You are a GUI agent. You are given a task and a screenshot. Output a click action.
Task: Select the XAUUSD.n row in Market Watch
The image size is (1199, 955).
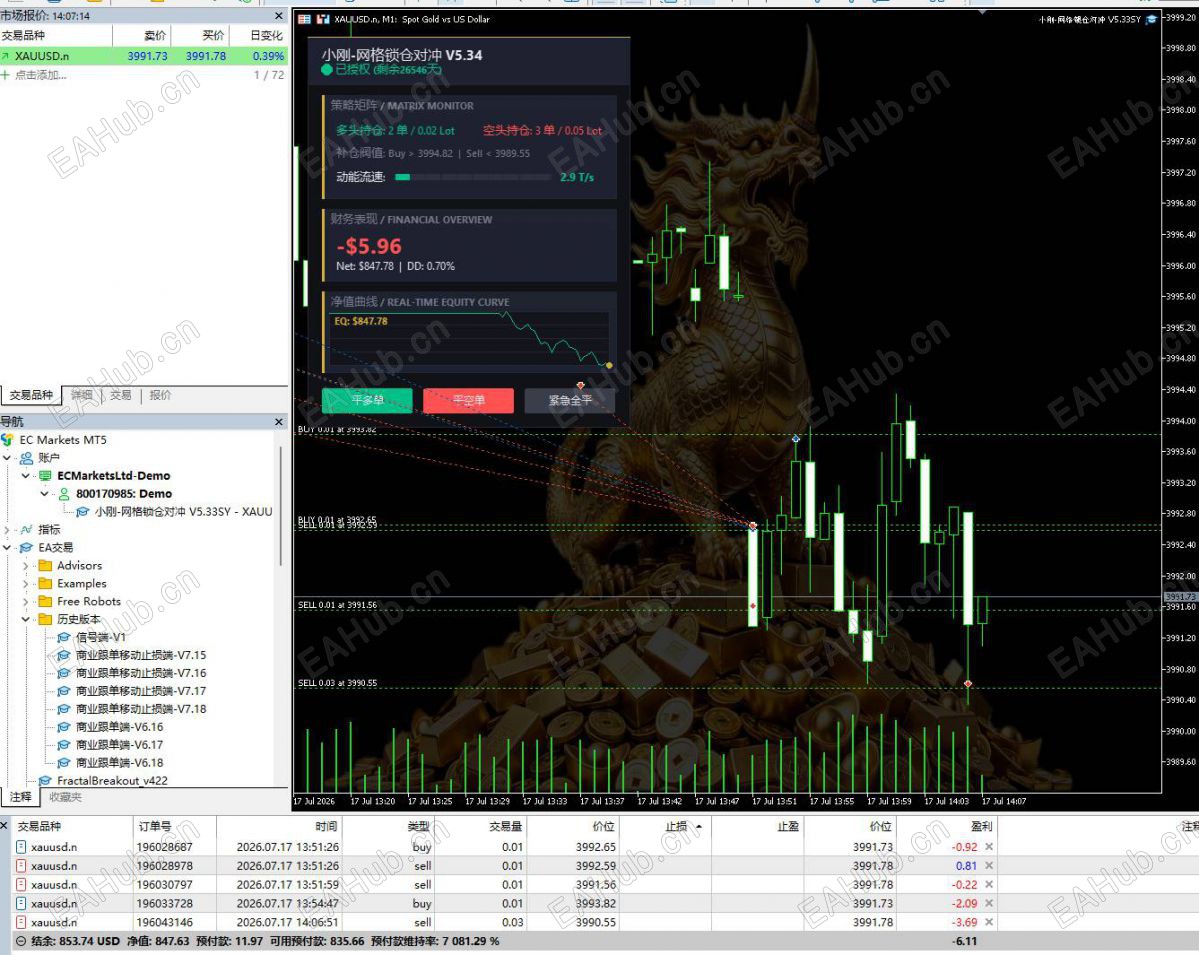[x=144, y=56]
